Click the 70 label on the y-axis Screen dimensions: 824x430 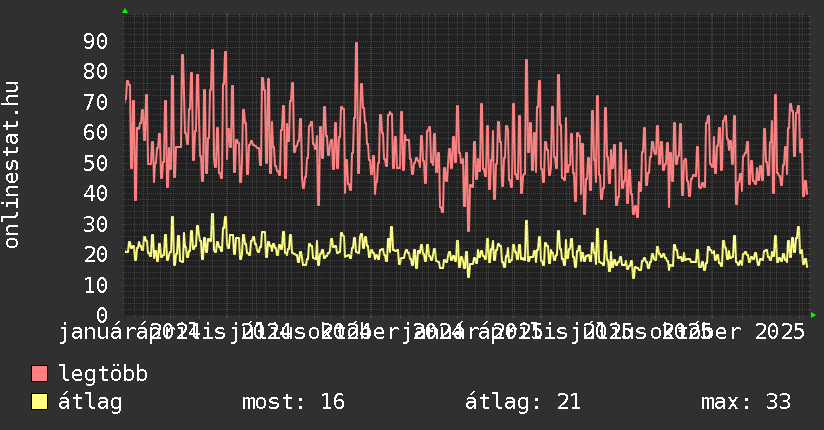(x=95, y=102)
